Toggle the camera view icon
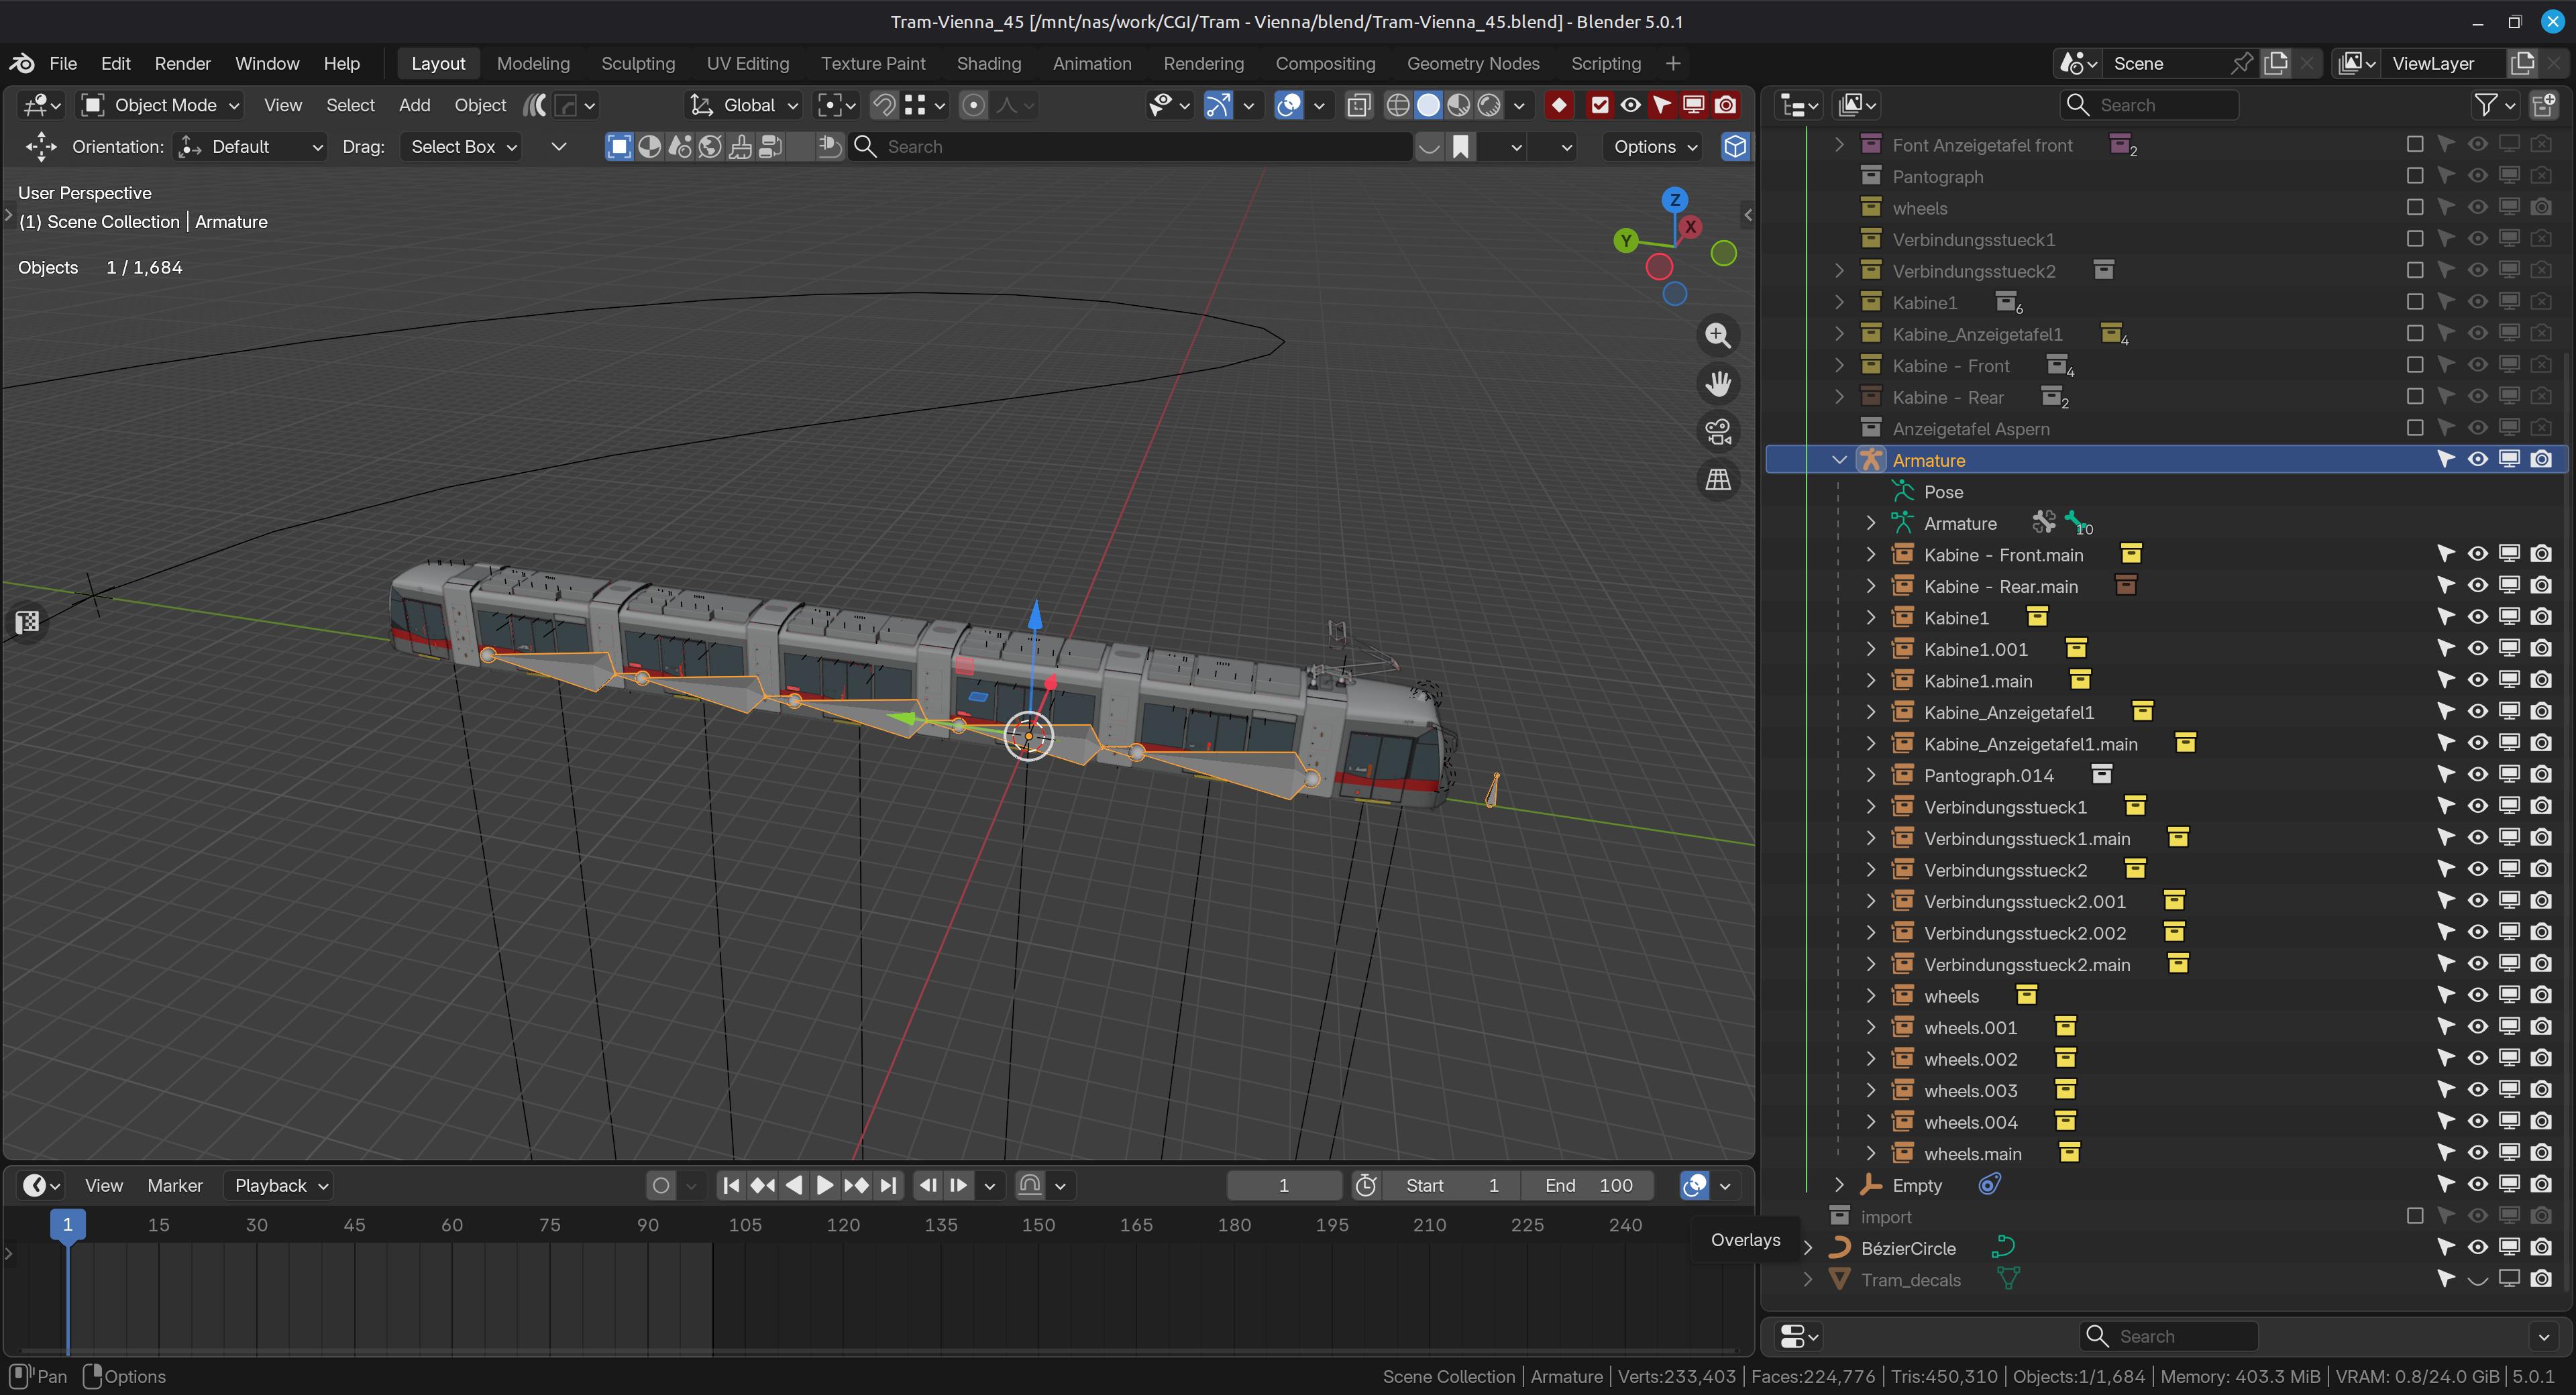Image resolution: width=2576 pixels, height=1395 pixels. (x=1718, y=432)
